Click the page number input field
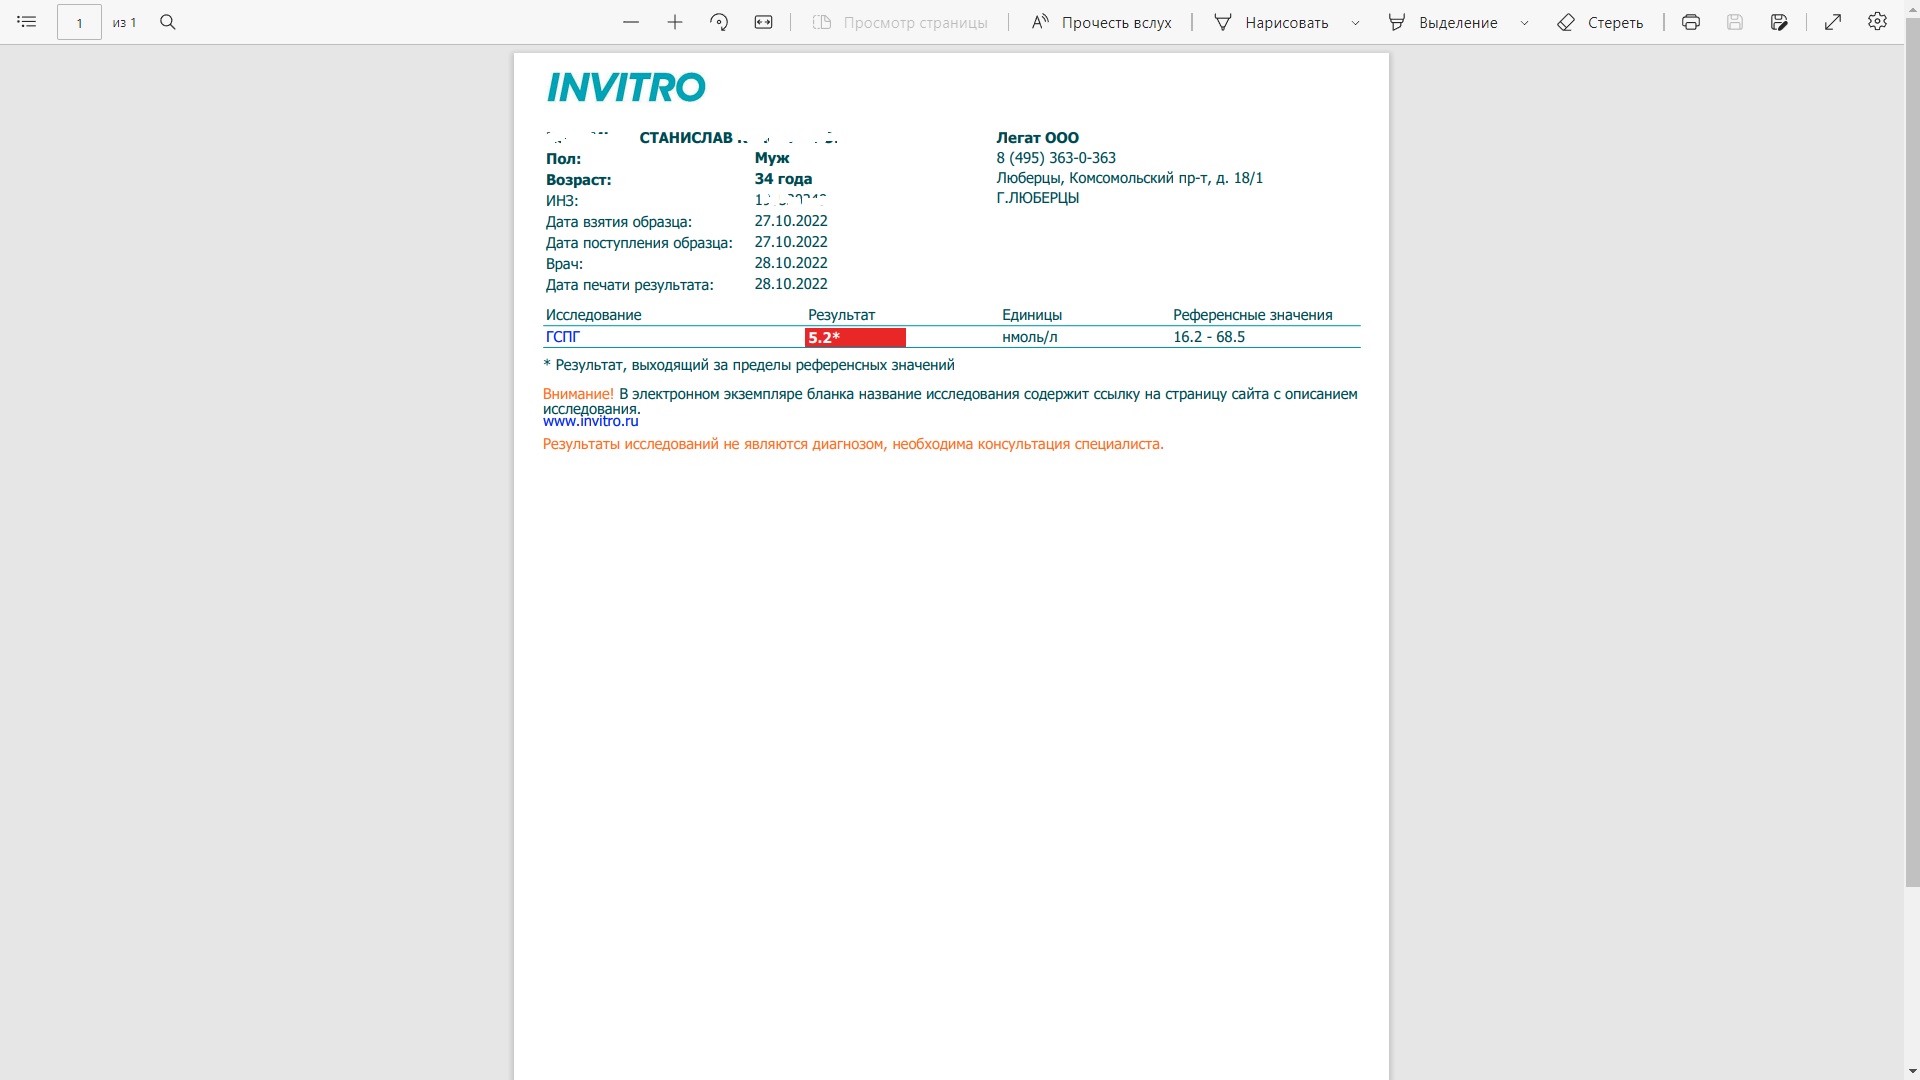This screenshot has width=1920, height=1080. [x=79, y=22]
